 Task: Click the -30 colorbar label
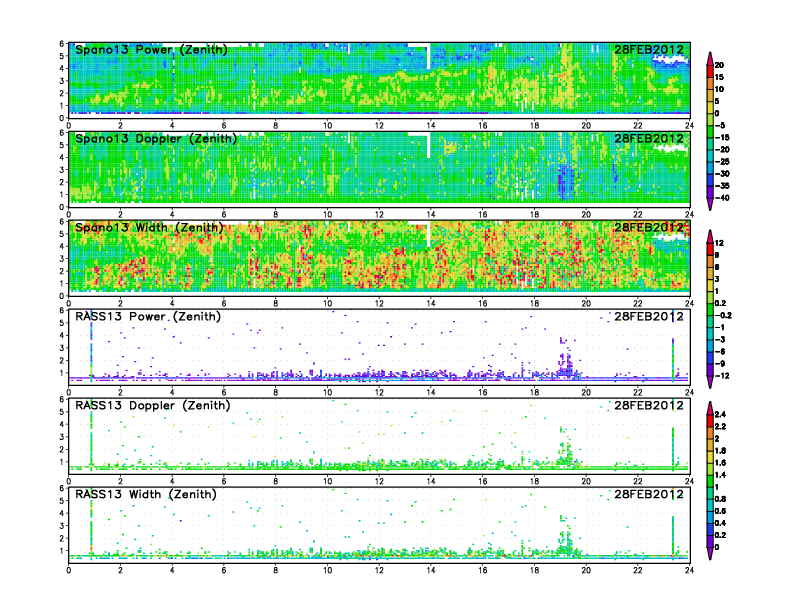(722, 174)
